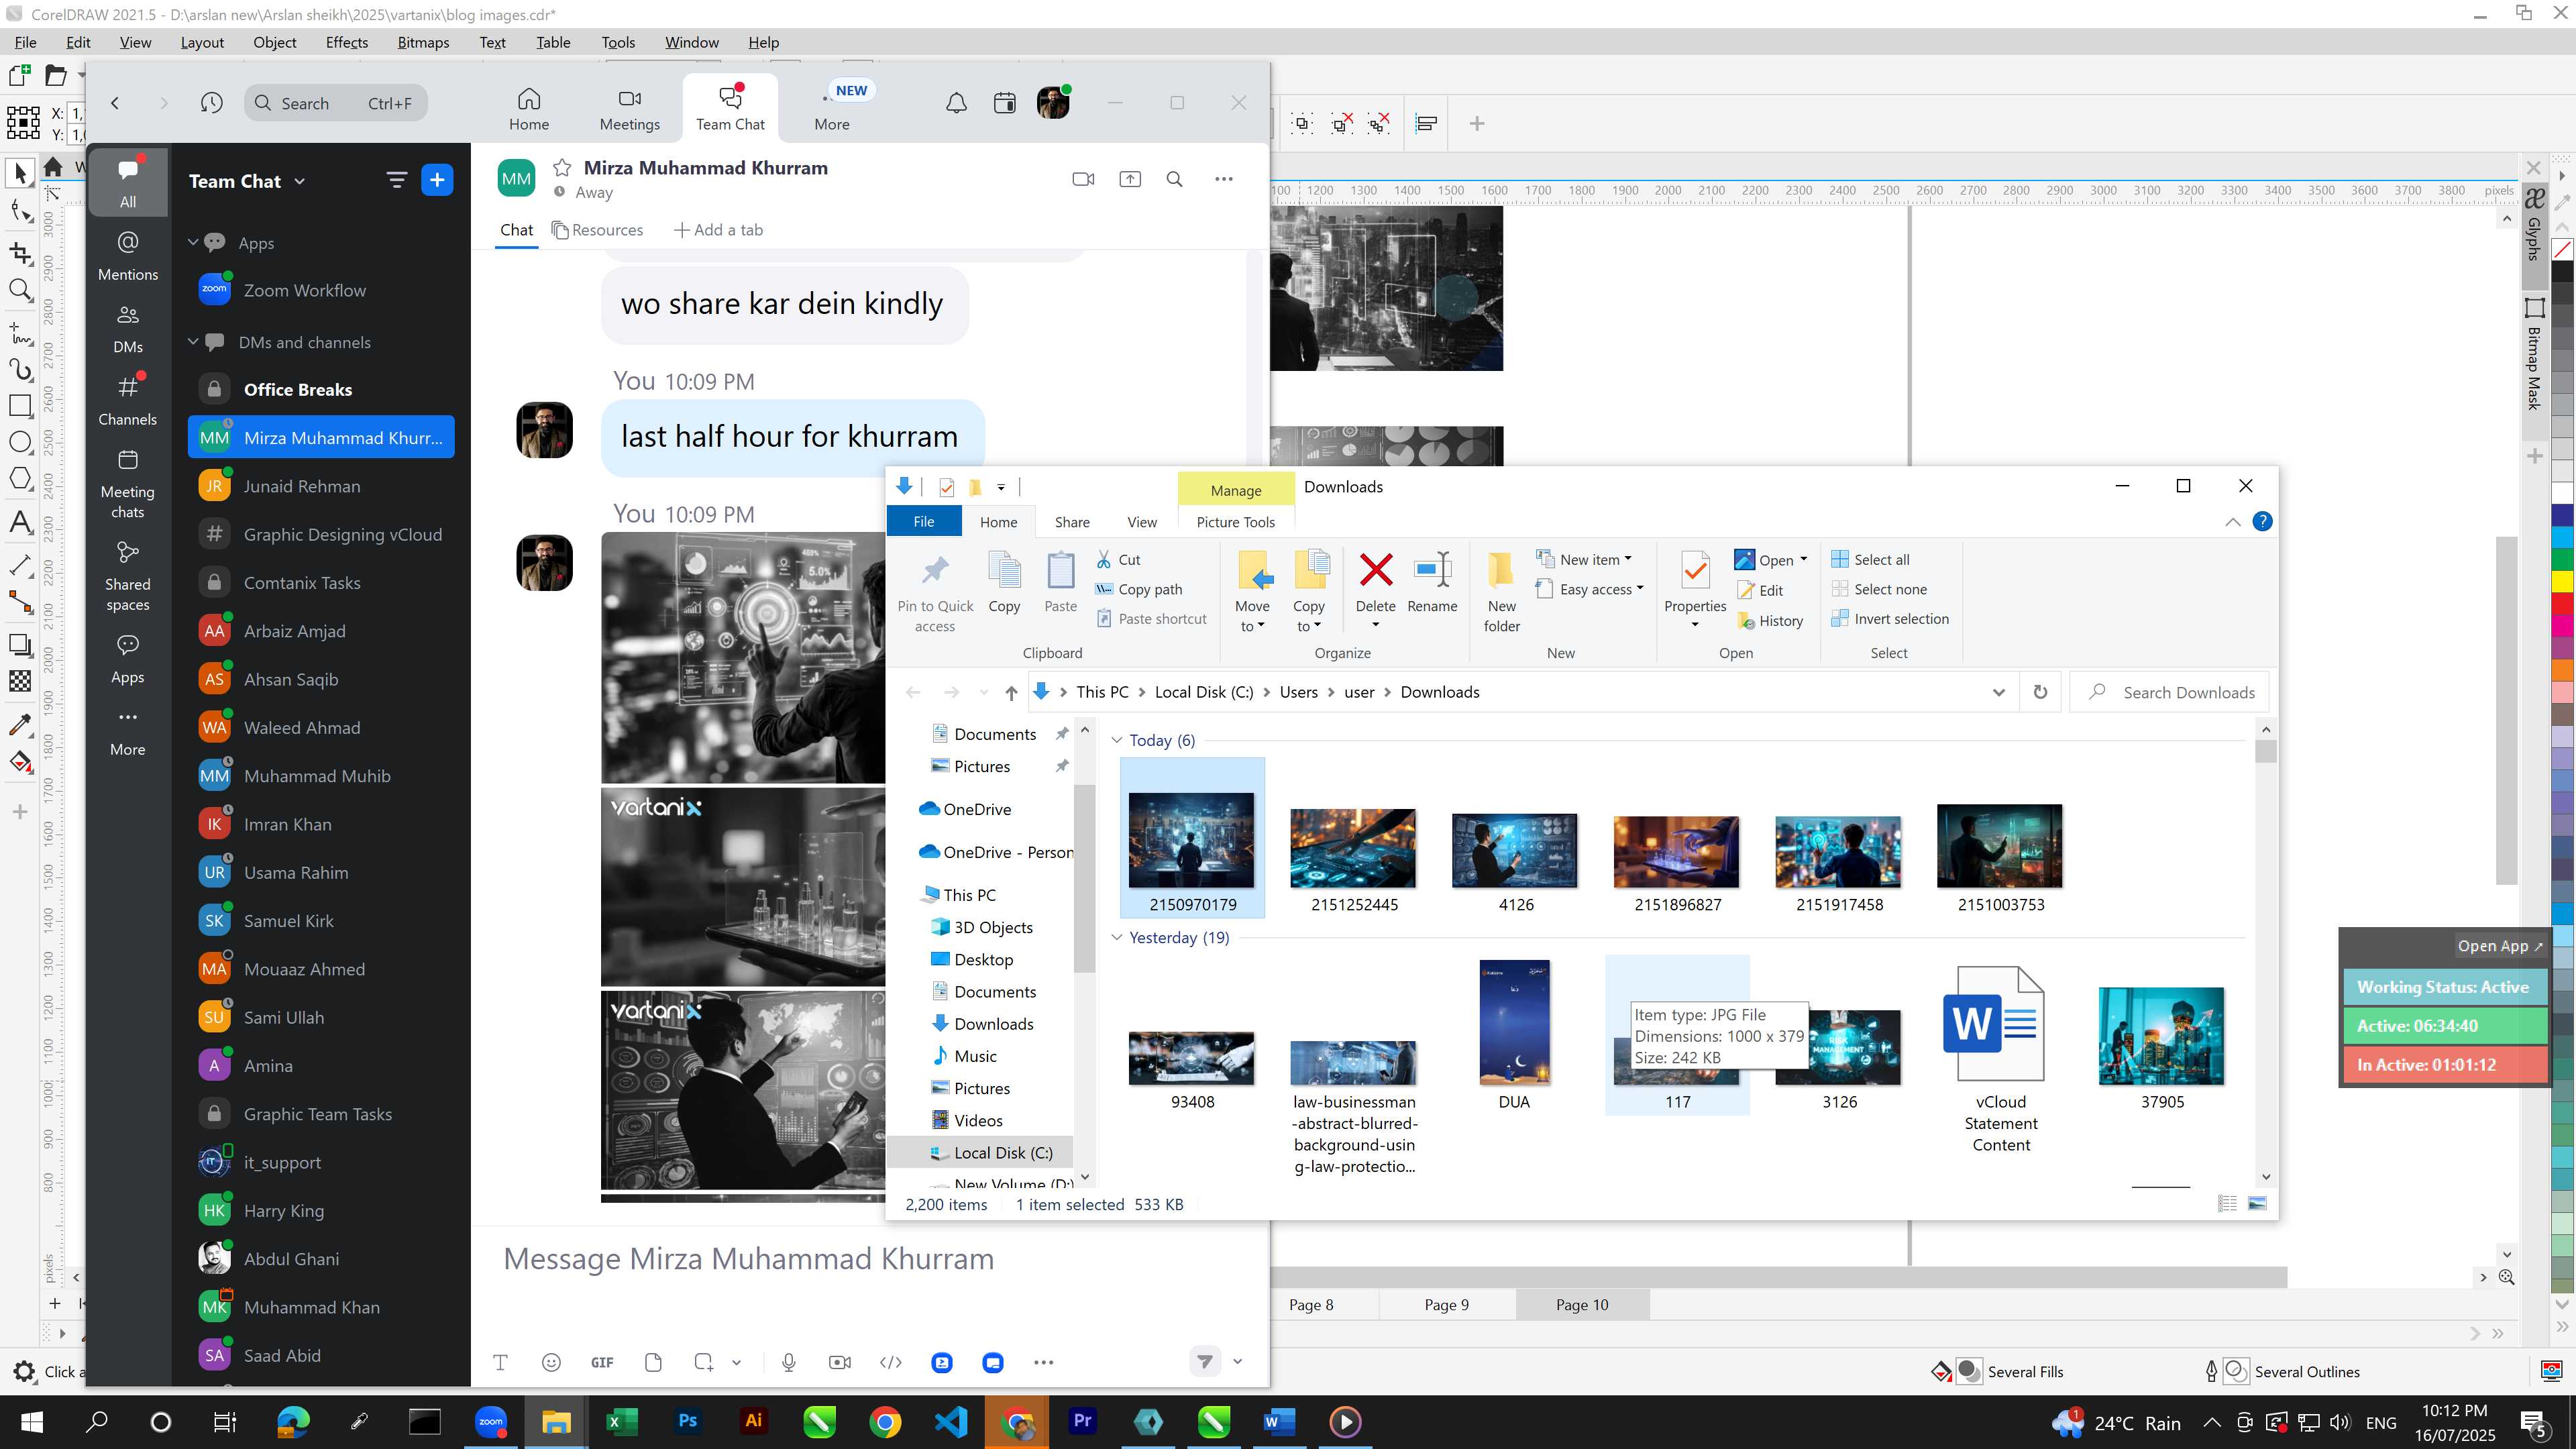
Task: Open GIF picker in Zoom message toolbar
Action: coord(602,1362)
